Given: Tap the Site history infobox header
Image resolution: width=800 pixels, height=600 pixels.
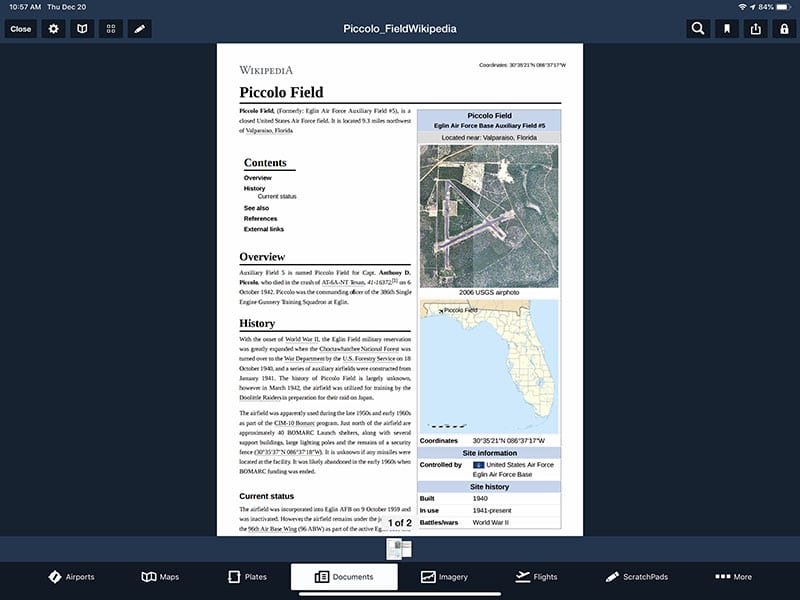Looking at the screenshot, I should tap(489, 487).
